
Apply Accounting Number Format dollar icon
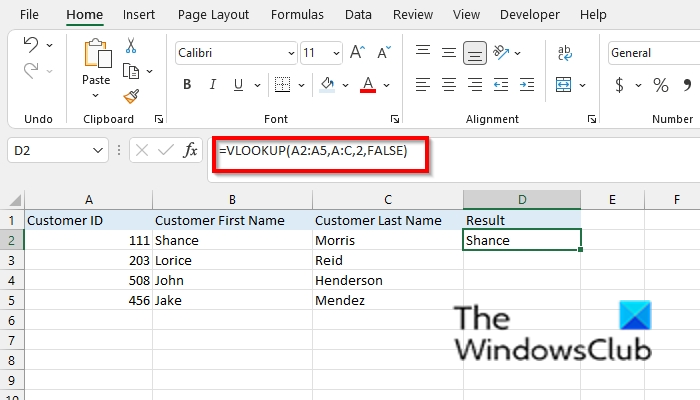tap(619, 84)
